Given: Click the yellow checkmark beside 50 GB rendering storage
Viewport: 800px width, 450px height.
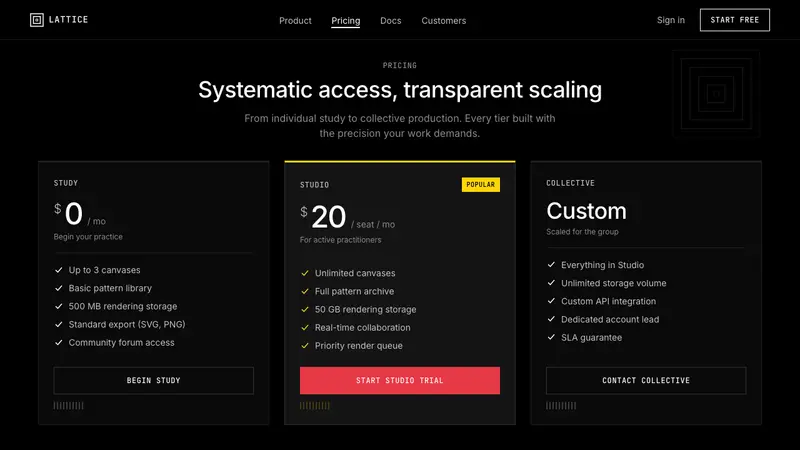Looking at the screenshot, I should click(x=305, y=309).
